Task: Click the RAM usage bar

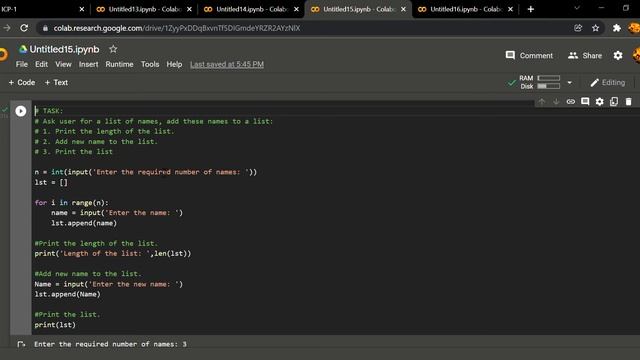Action: point(549,78)
